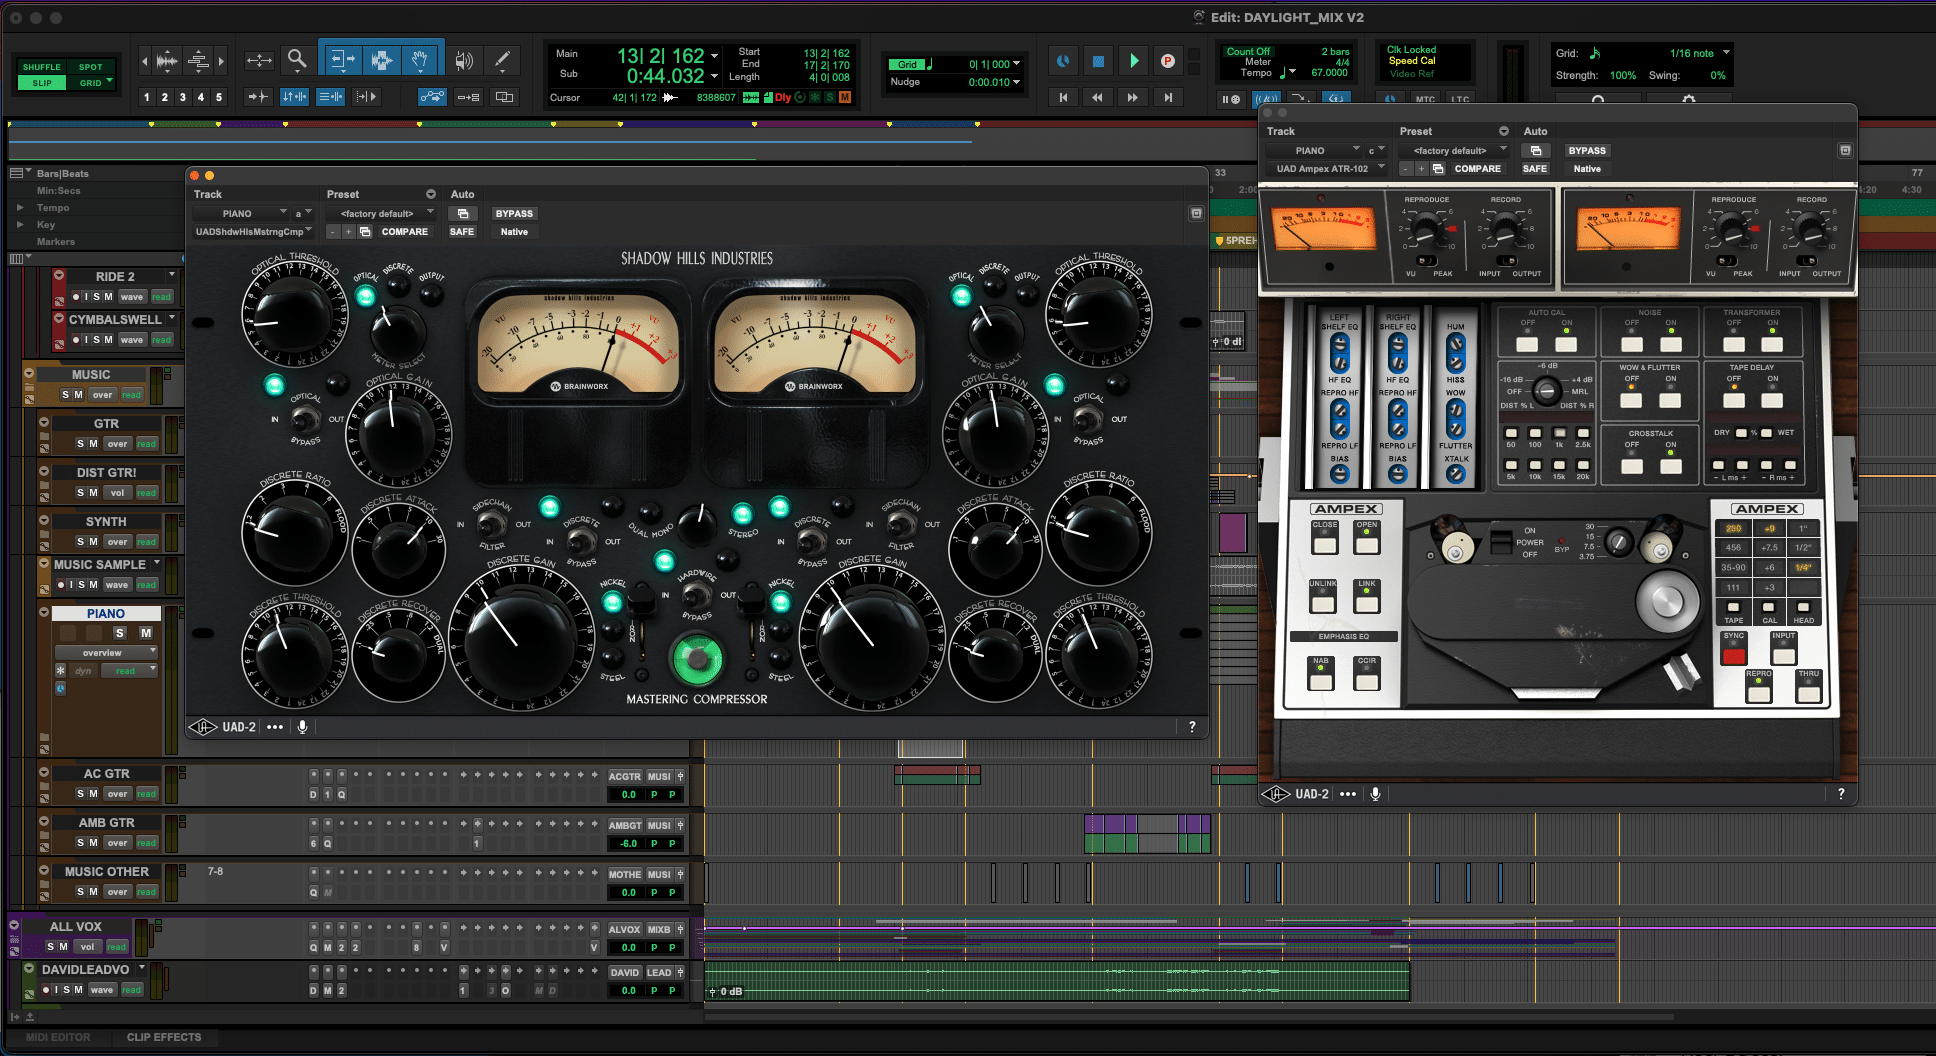Click go to end transport button

tap(1167, 97)
